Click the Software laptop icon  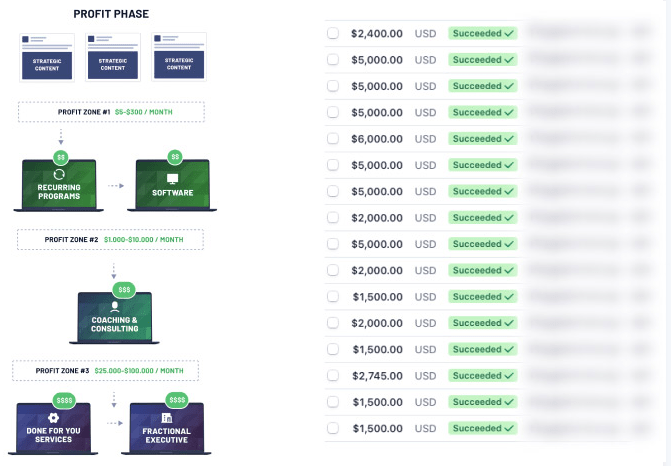172,186
